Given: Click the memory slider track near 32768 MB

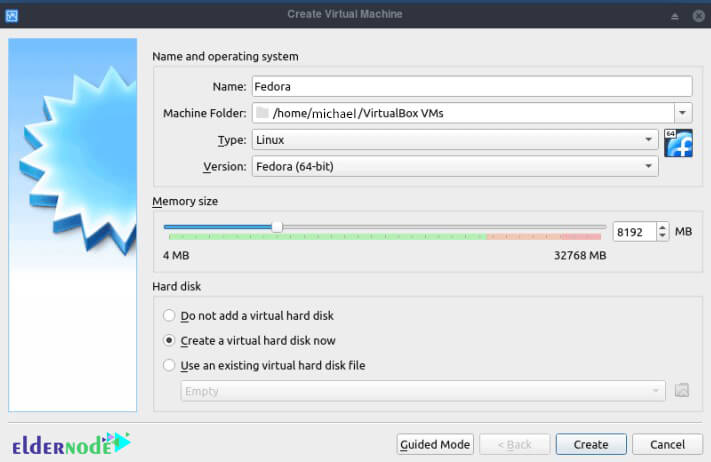Looking at the screenshot, I should point(601,227).
